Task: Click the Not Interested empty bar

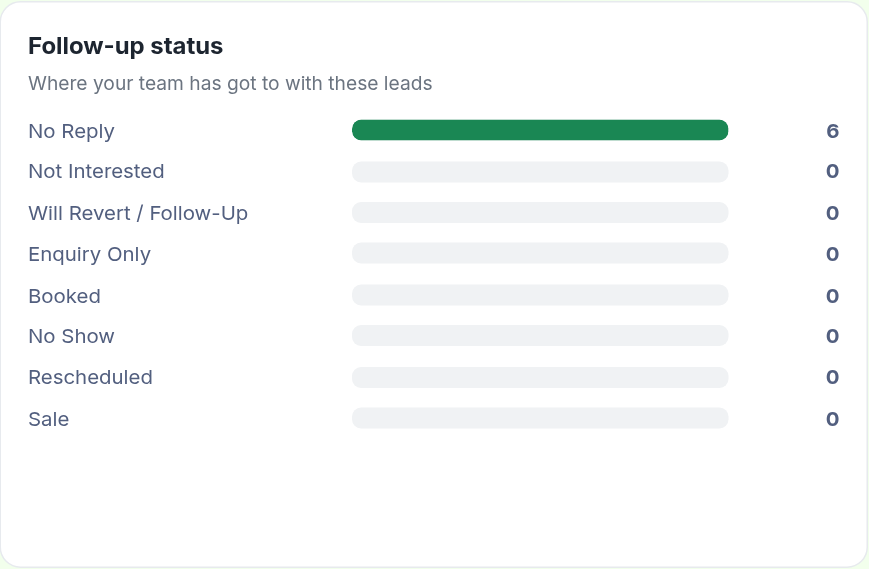Action: 540,172
